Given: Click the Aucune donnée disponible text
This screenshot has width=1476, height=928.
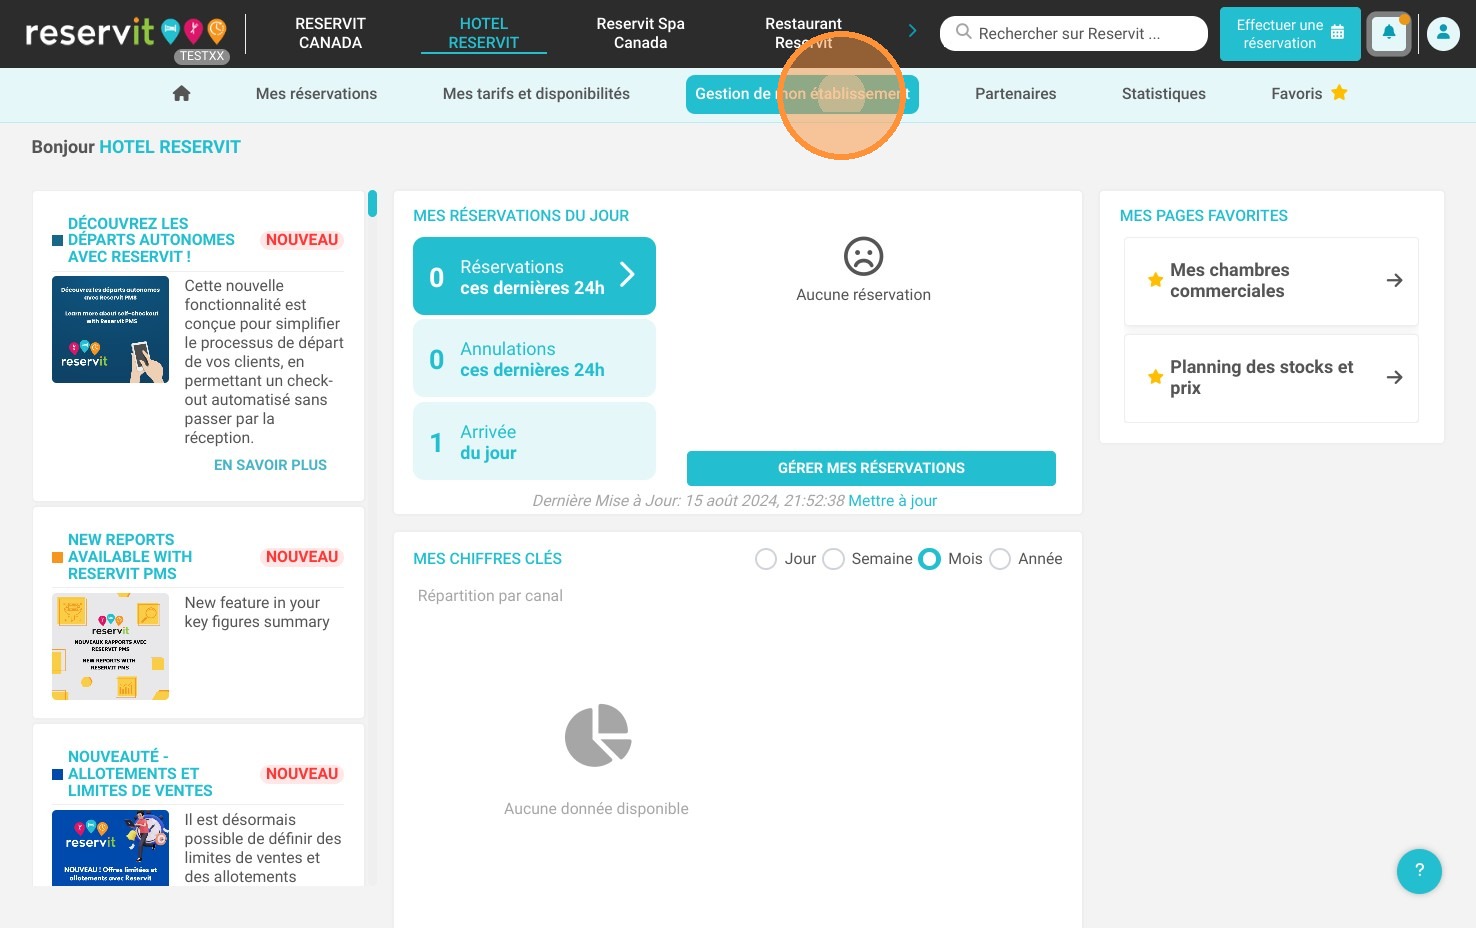Looking at the screenshot, I should tap(596, 809).
